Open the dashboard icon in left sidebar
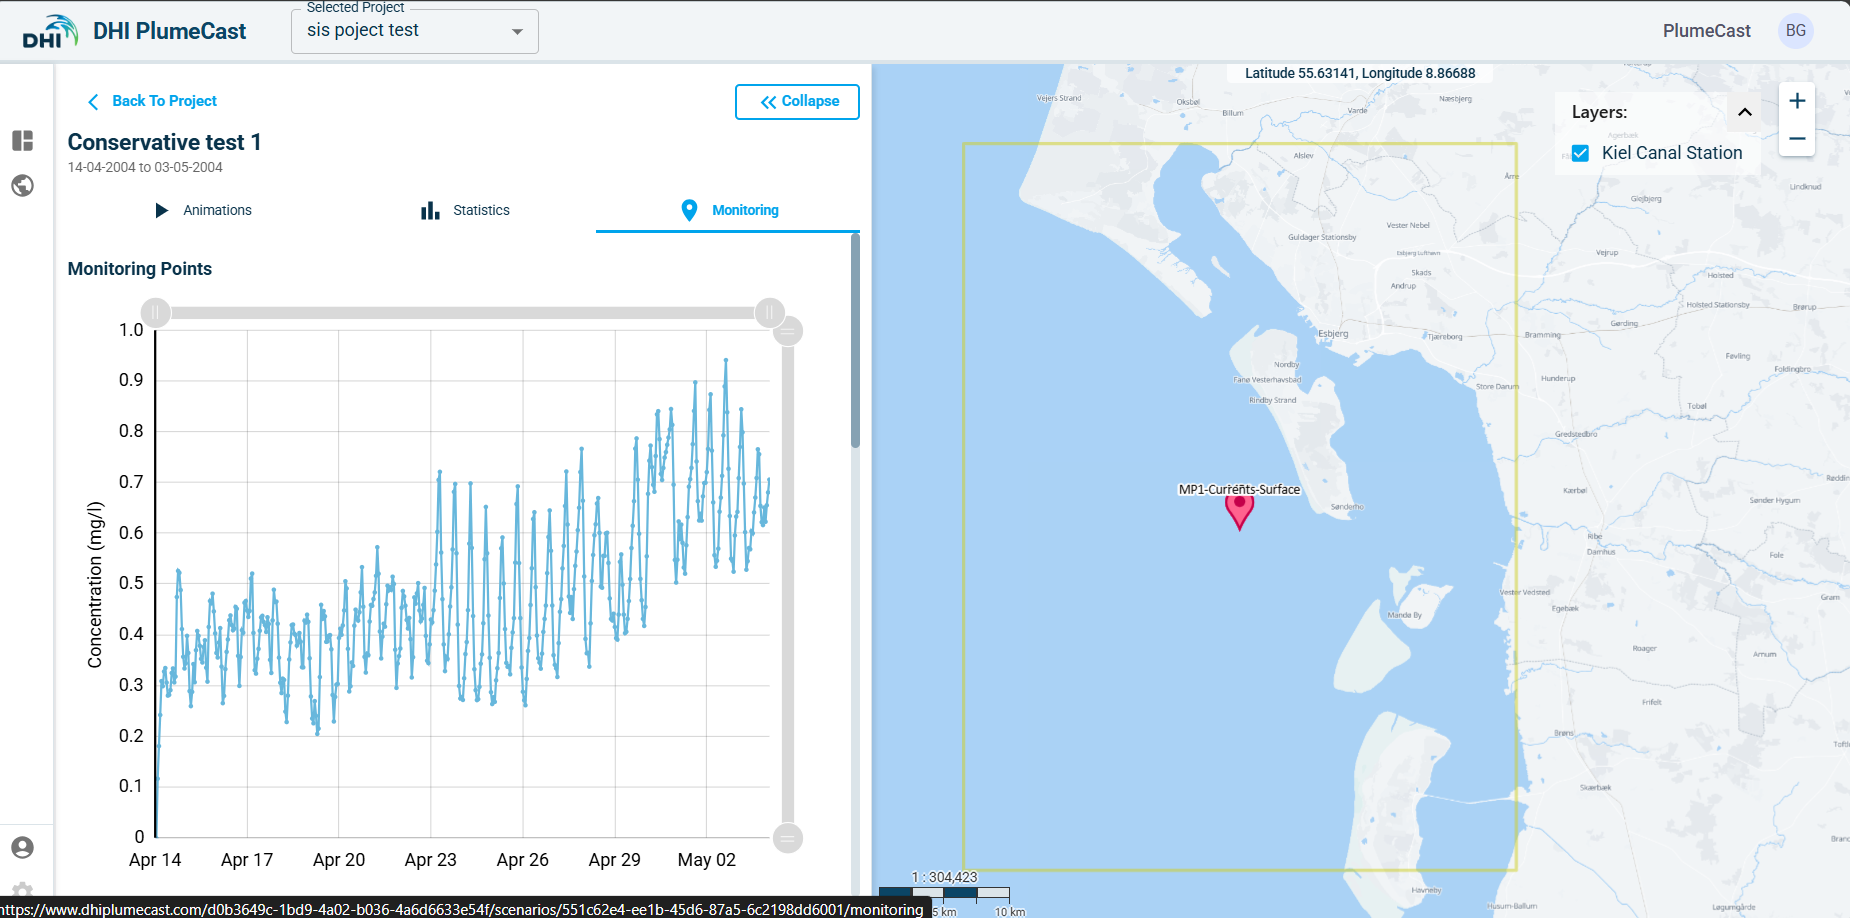The width and height of the screenshot is (1850, 918). pyautogui.click(x=22, y=141)
